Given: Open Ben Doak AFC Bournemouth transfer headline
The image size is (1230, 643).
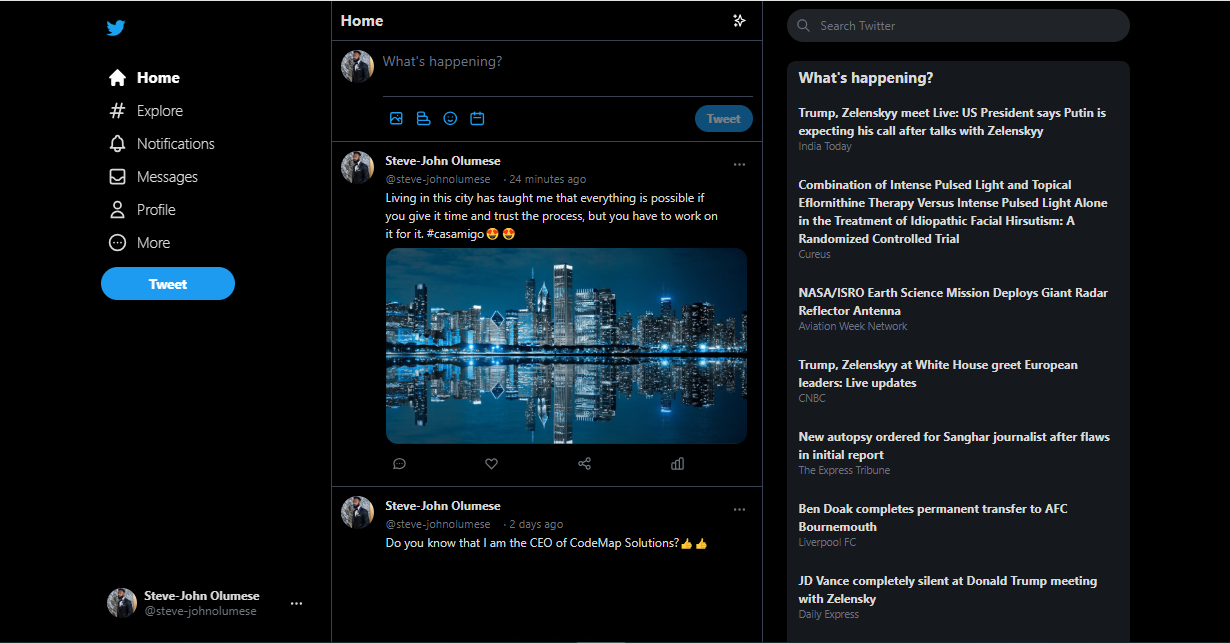Looking at the screenshot, I should tap(933, 518).
